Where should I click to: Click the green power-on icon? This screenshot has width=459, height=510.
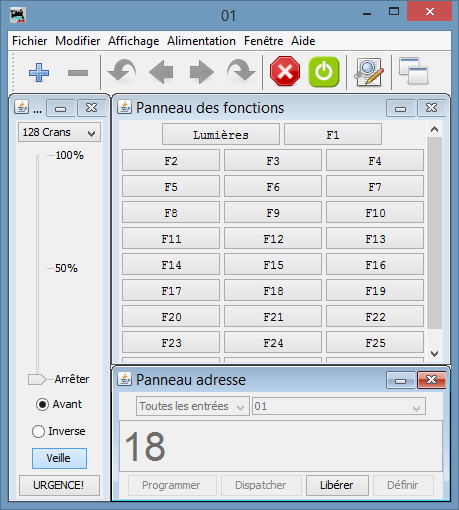point(324,72)
